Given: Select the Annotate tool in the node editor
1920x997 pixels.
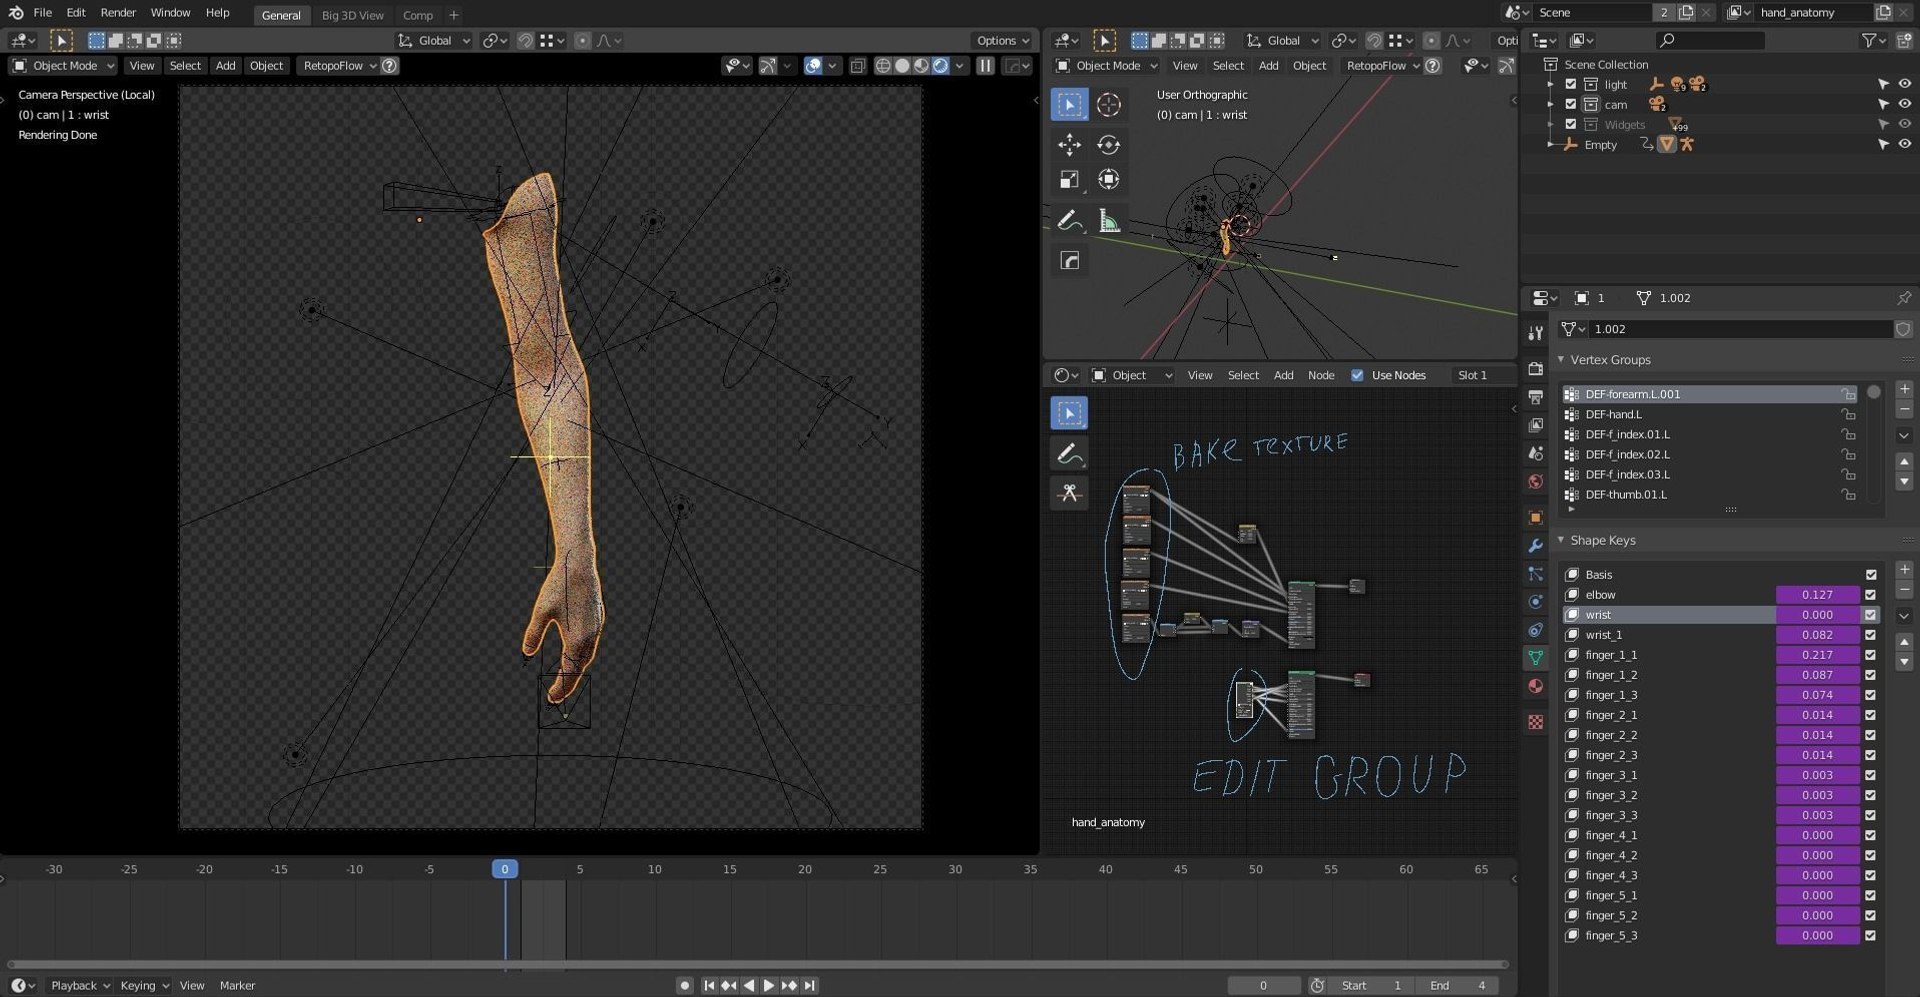Looking at the screenshot, I should click(1069, 454).
